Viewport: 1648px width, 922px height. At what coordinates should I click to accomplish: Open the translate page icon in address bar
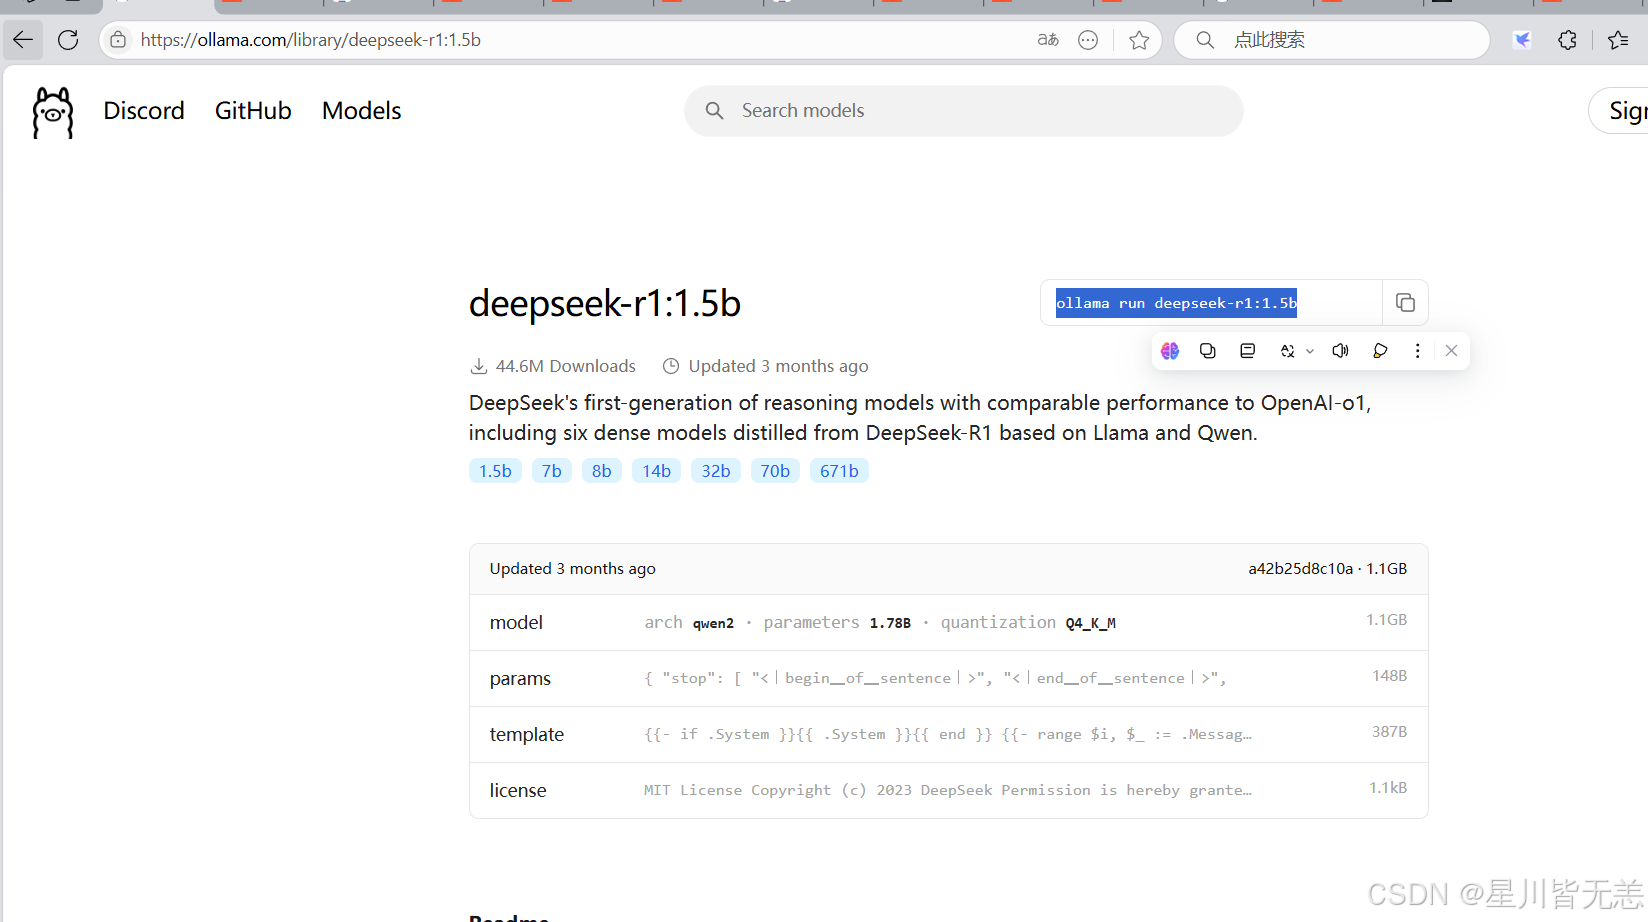[x=1048, y=40]
